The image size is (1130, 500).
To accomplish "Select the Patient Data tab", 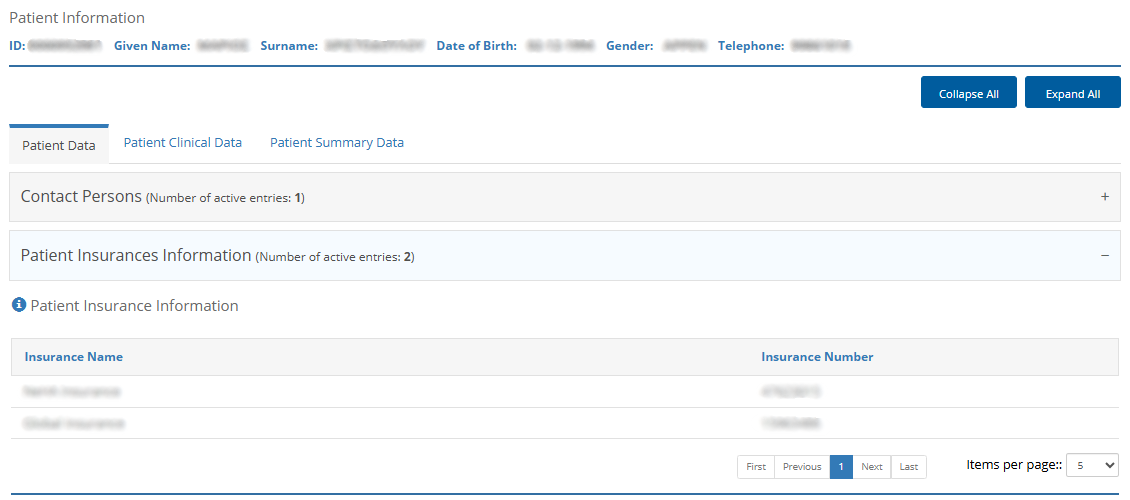I will [59, 145].
